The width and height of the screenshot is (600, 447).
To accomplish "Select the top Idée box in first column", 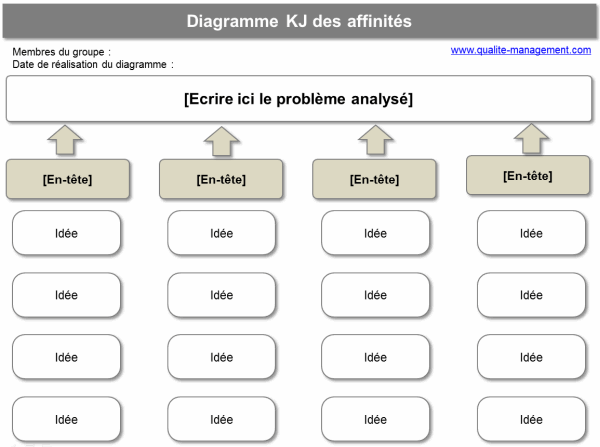I will pos(67,234).
